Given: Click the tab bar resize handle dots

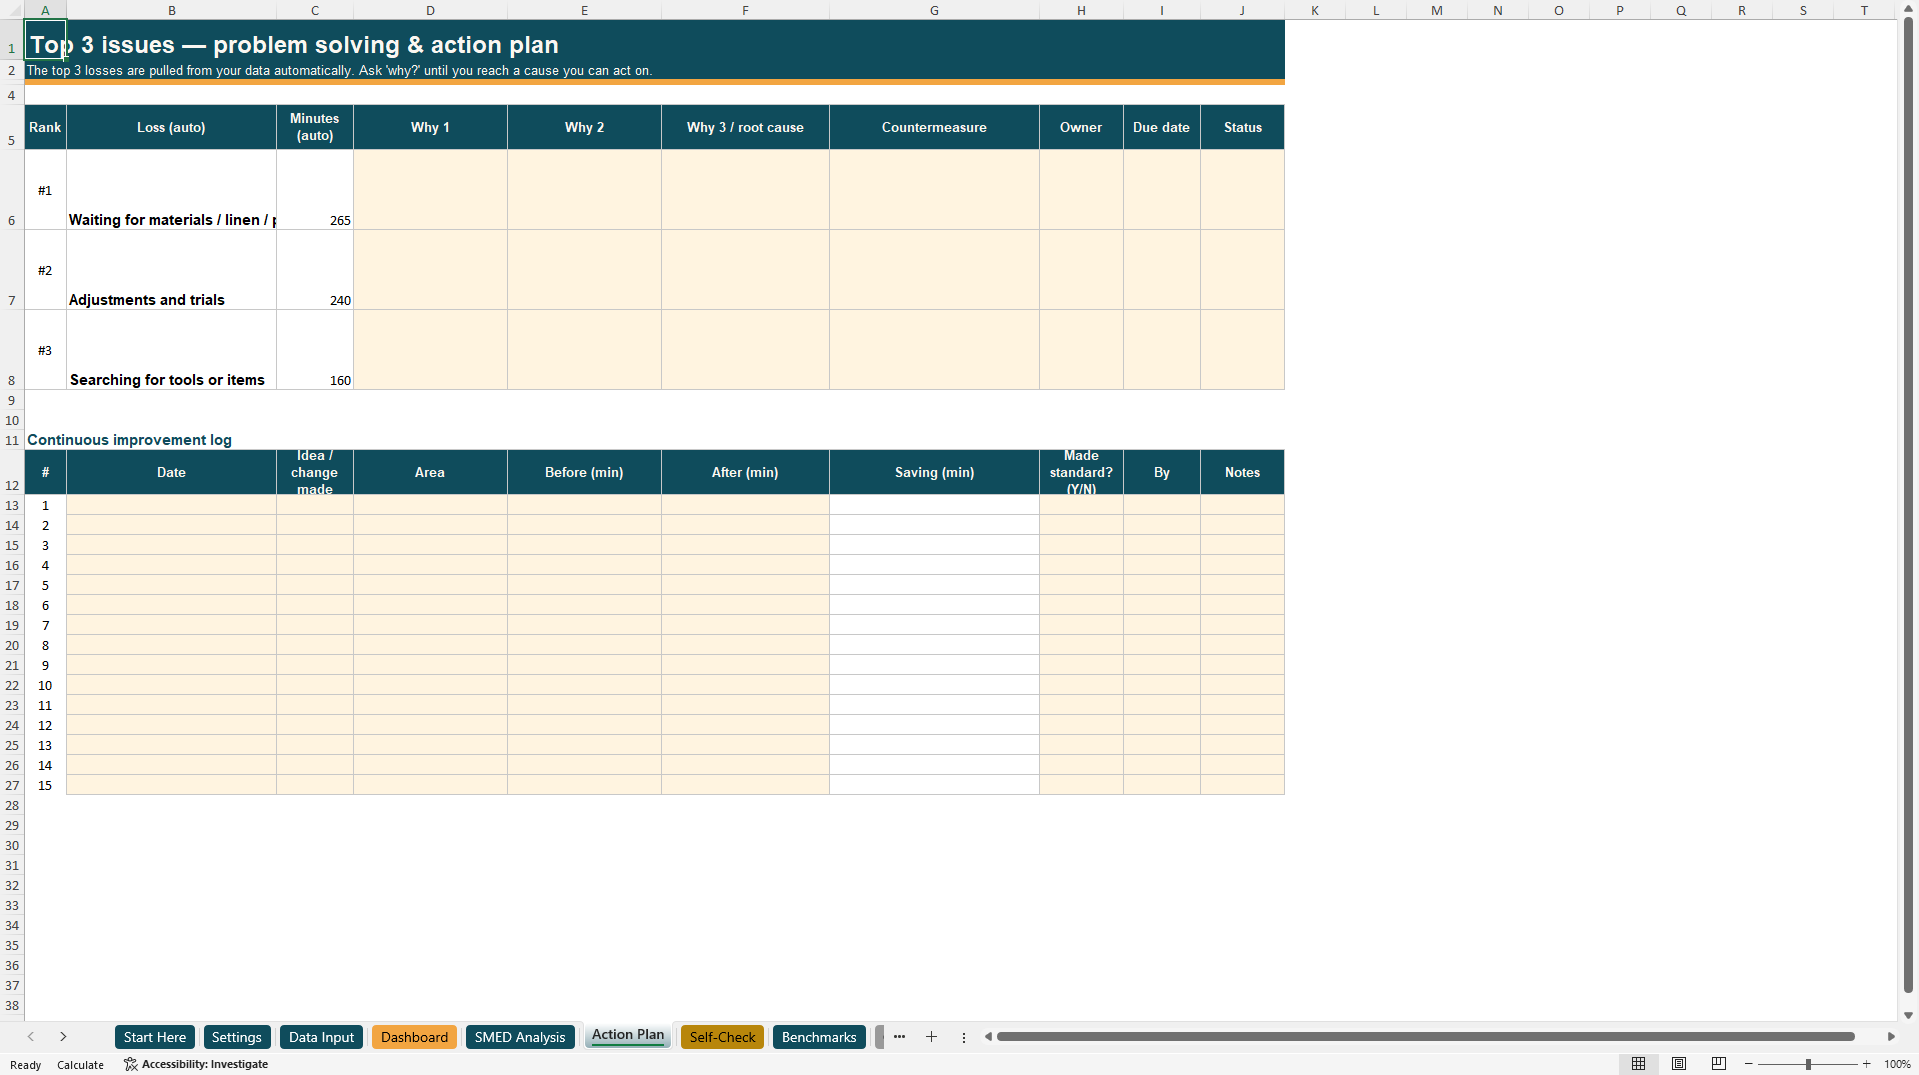Looking at the screenshot, I should 964,1038.
